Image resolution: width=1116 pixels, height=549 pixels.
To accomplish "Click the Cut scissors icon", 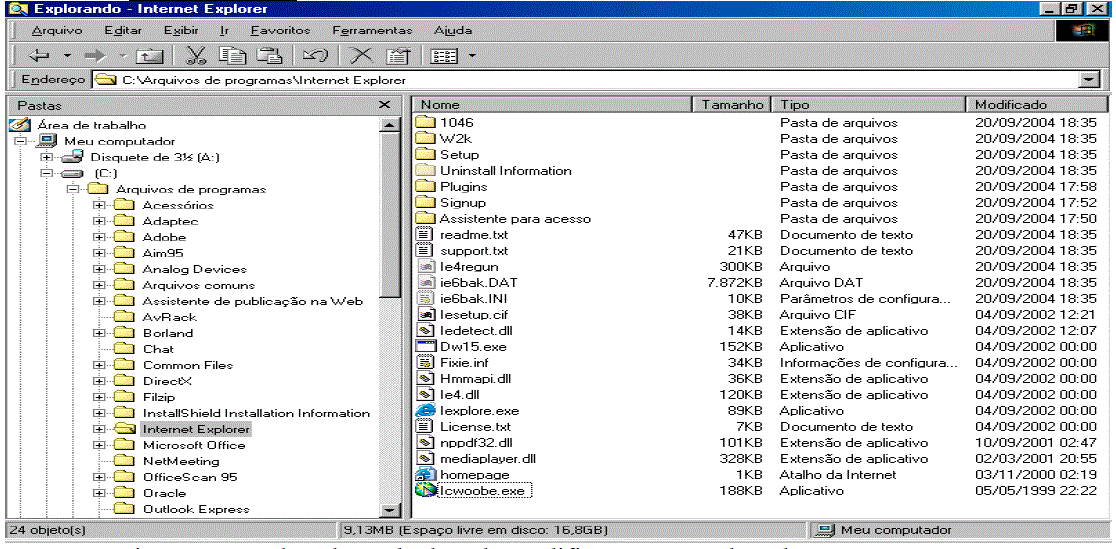I will [x=196, y=55].
